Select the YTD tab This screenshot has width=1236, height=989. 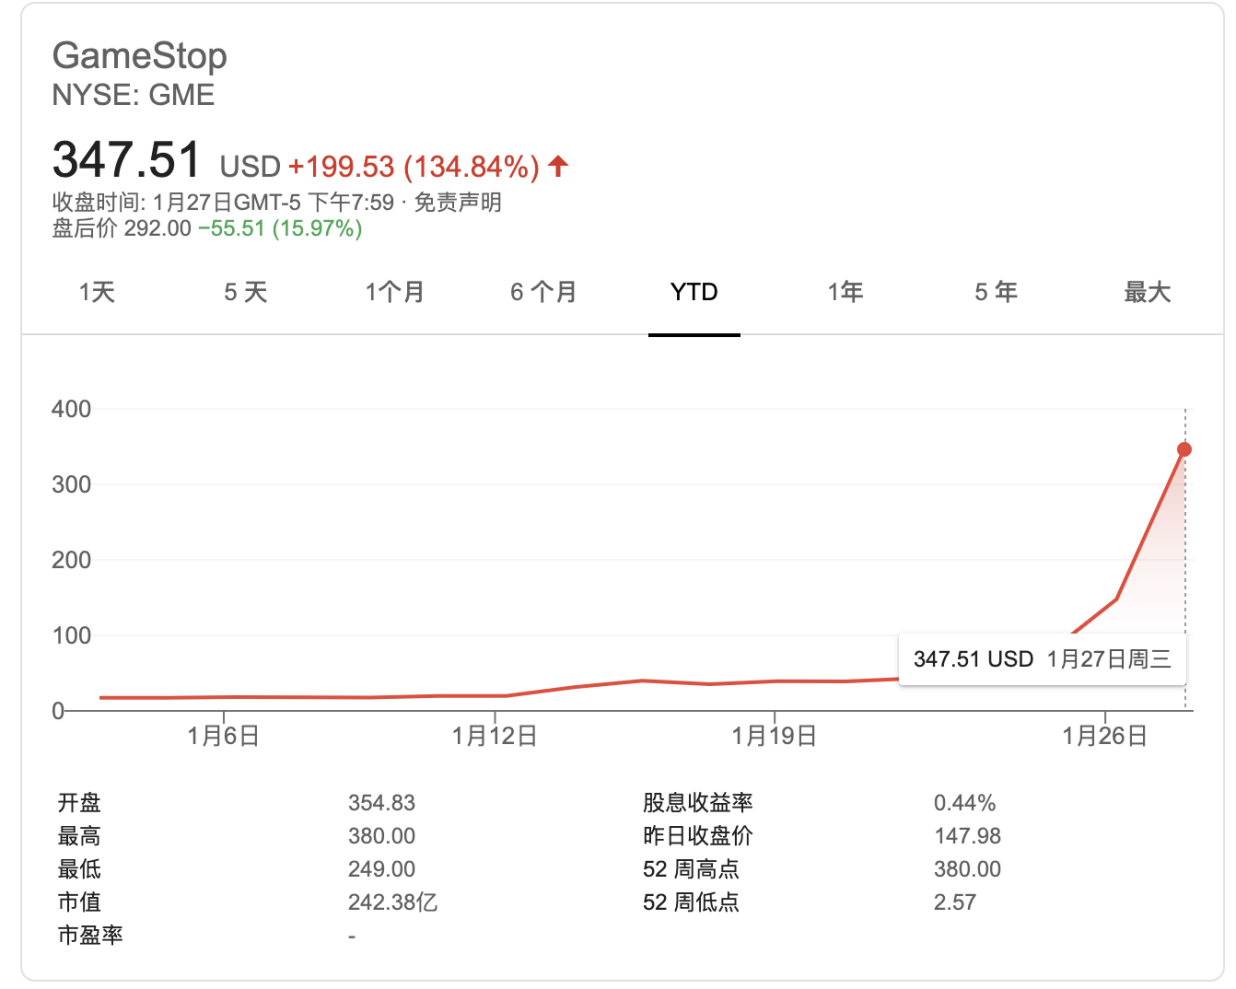(x=694, y=292)
